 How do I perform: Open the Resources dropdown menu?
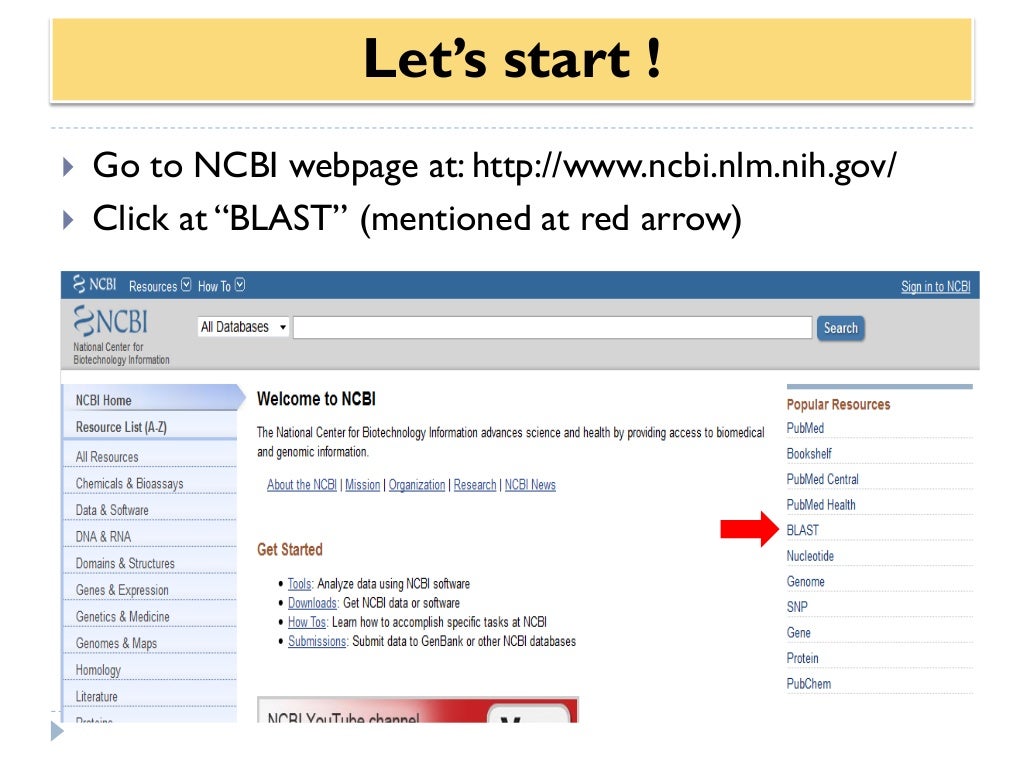tap(159, 286)
